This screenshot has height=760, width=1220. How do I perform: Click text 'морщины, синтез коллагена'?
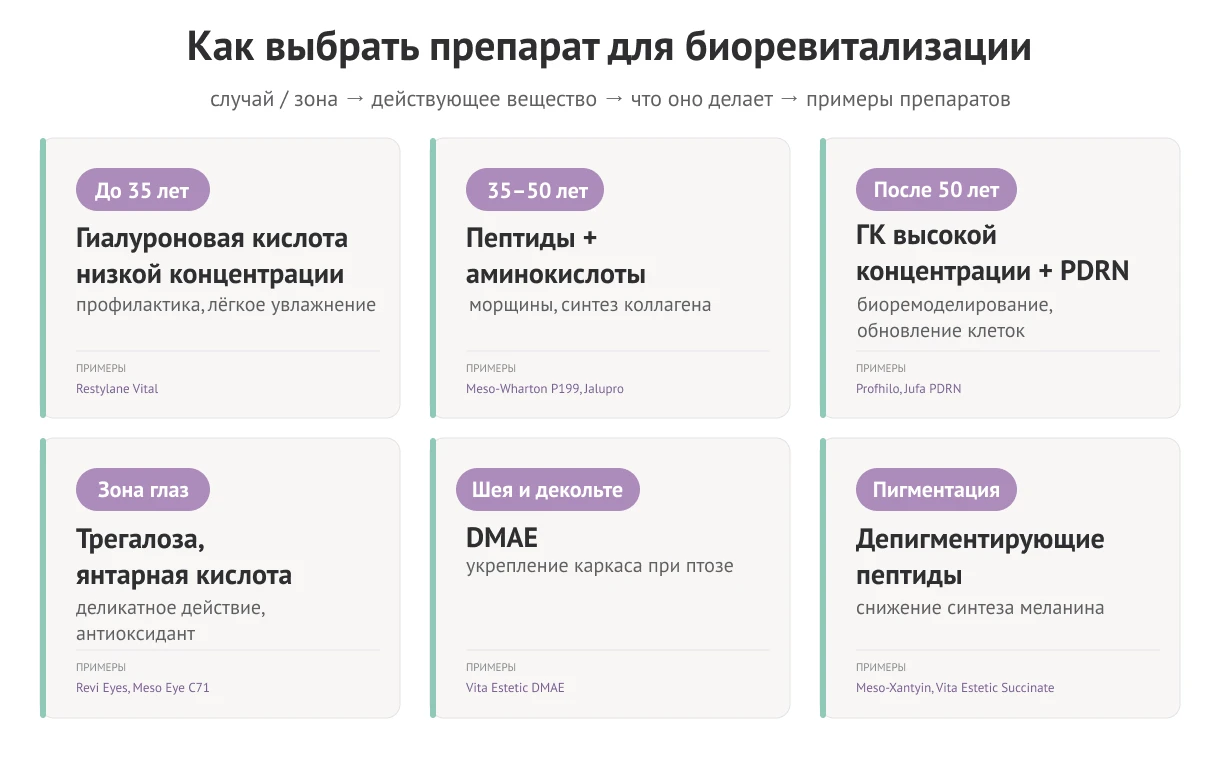590,305
